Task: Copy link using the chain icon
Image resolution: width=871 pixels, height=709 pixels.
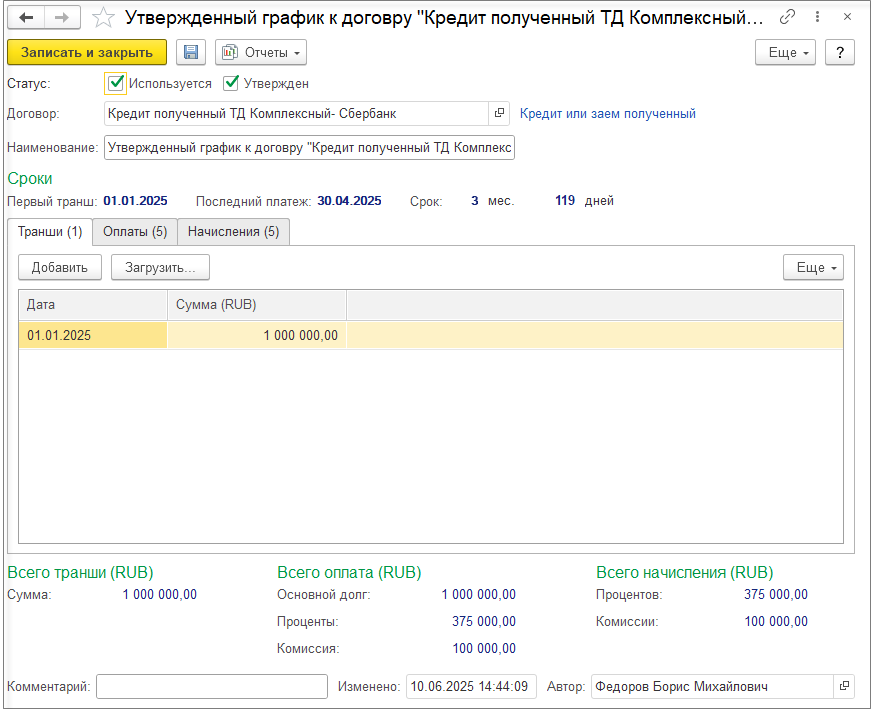Action: tap(787, 17)
